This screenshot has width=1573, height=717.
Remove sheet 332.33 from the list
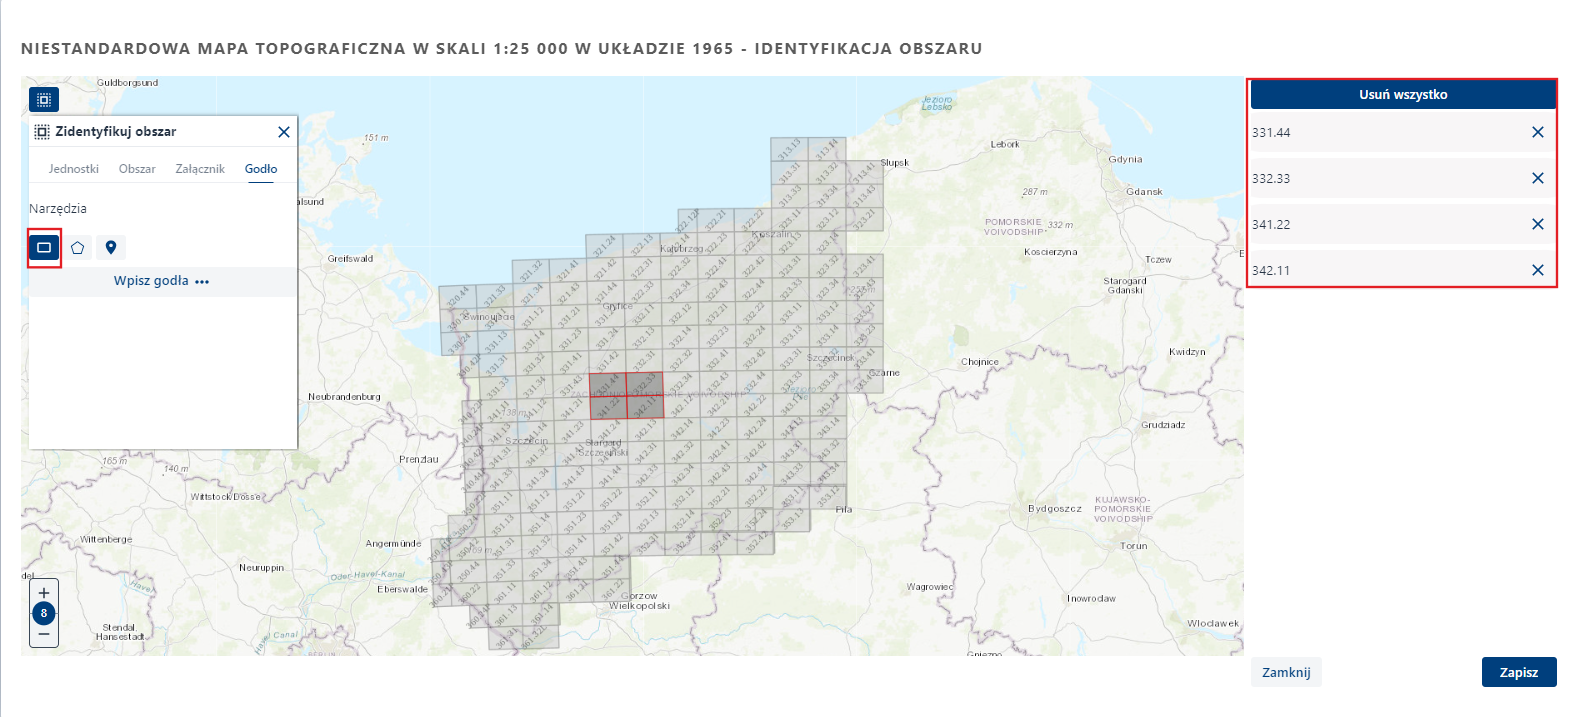click(x=1538, y=178)
